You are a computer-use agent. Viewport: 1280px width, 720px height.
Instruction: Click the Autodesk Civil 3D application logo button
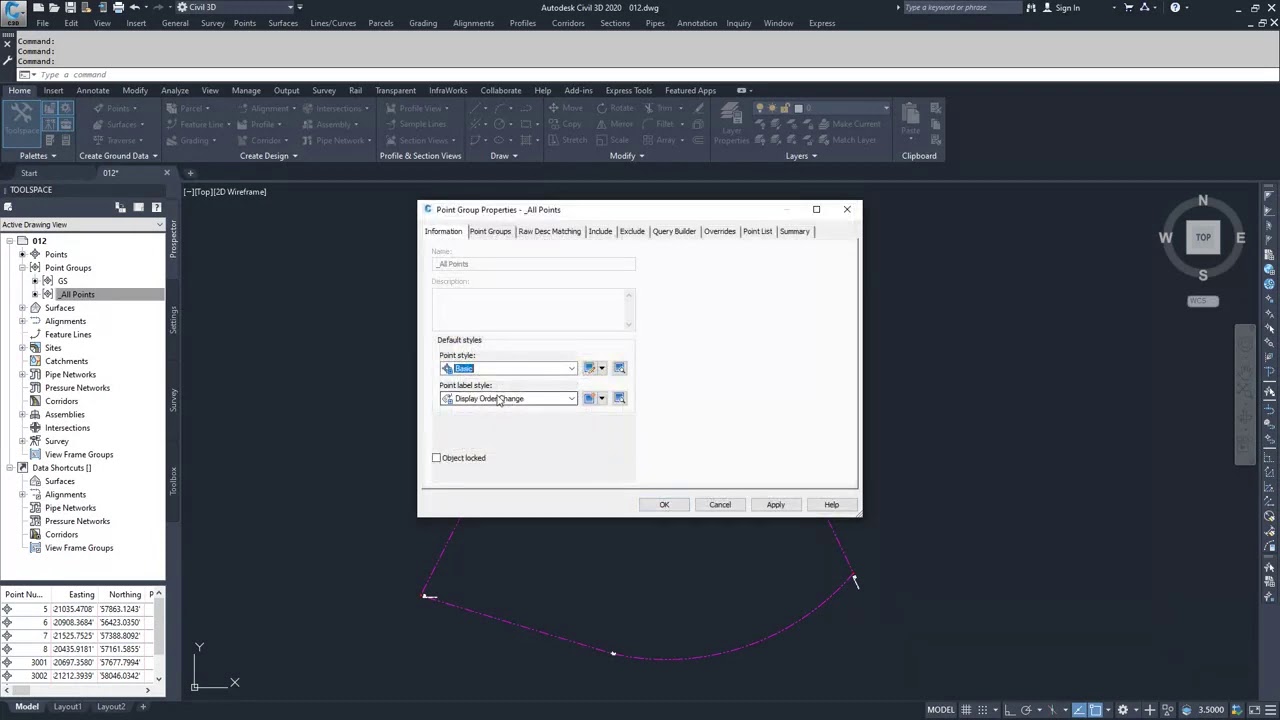(x=13, y=12)
